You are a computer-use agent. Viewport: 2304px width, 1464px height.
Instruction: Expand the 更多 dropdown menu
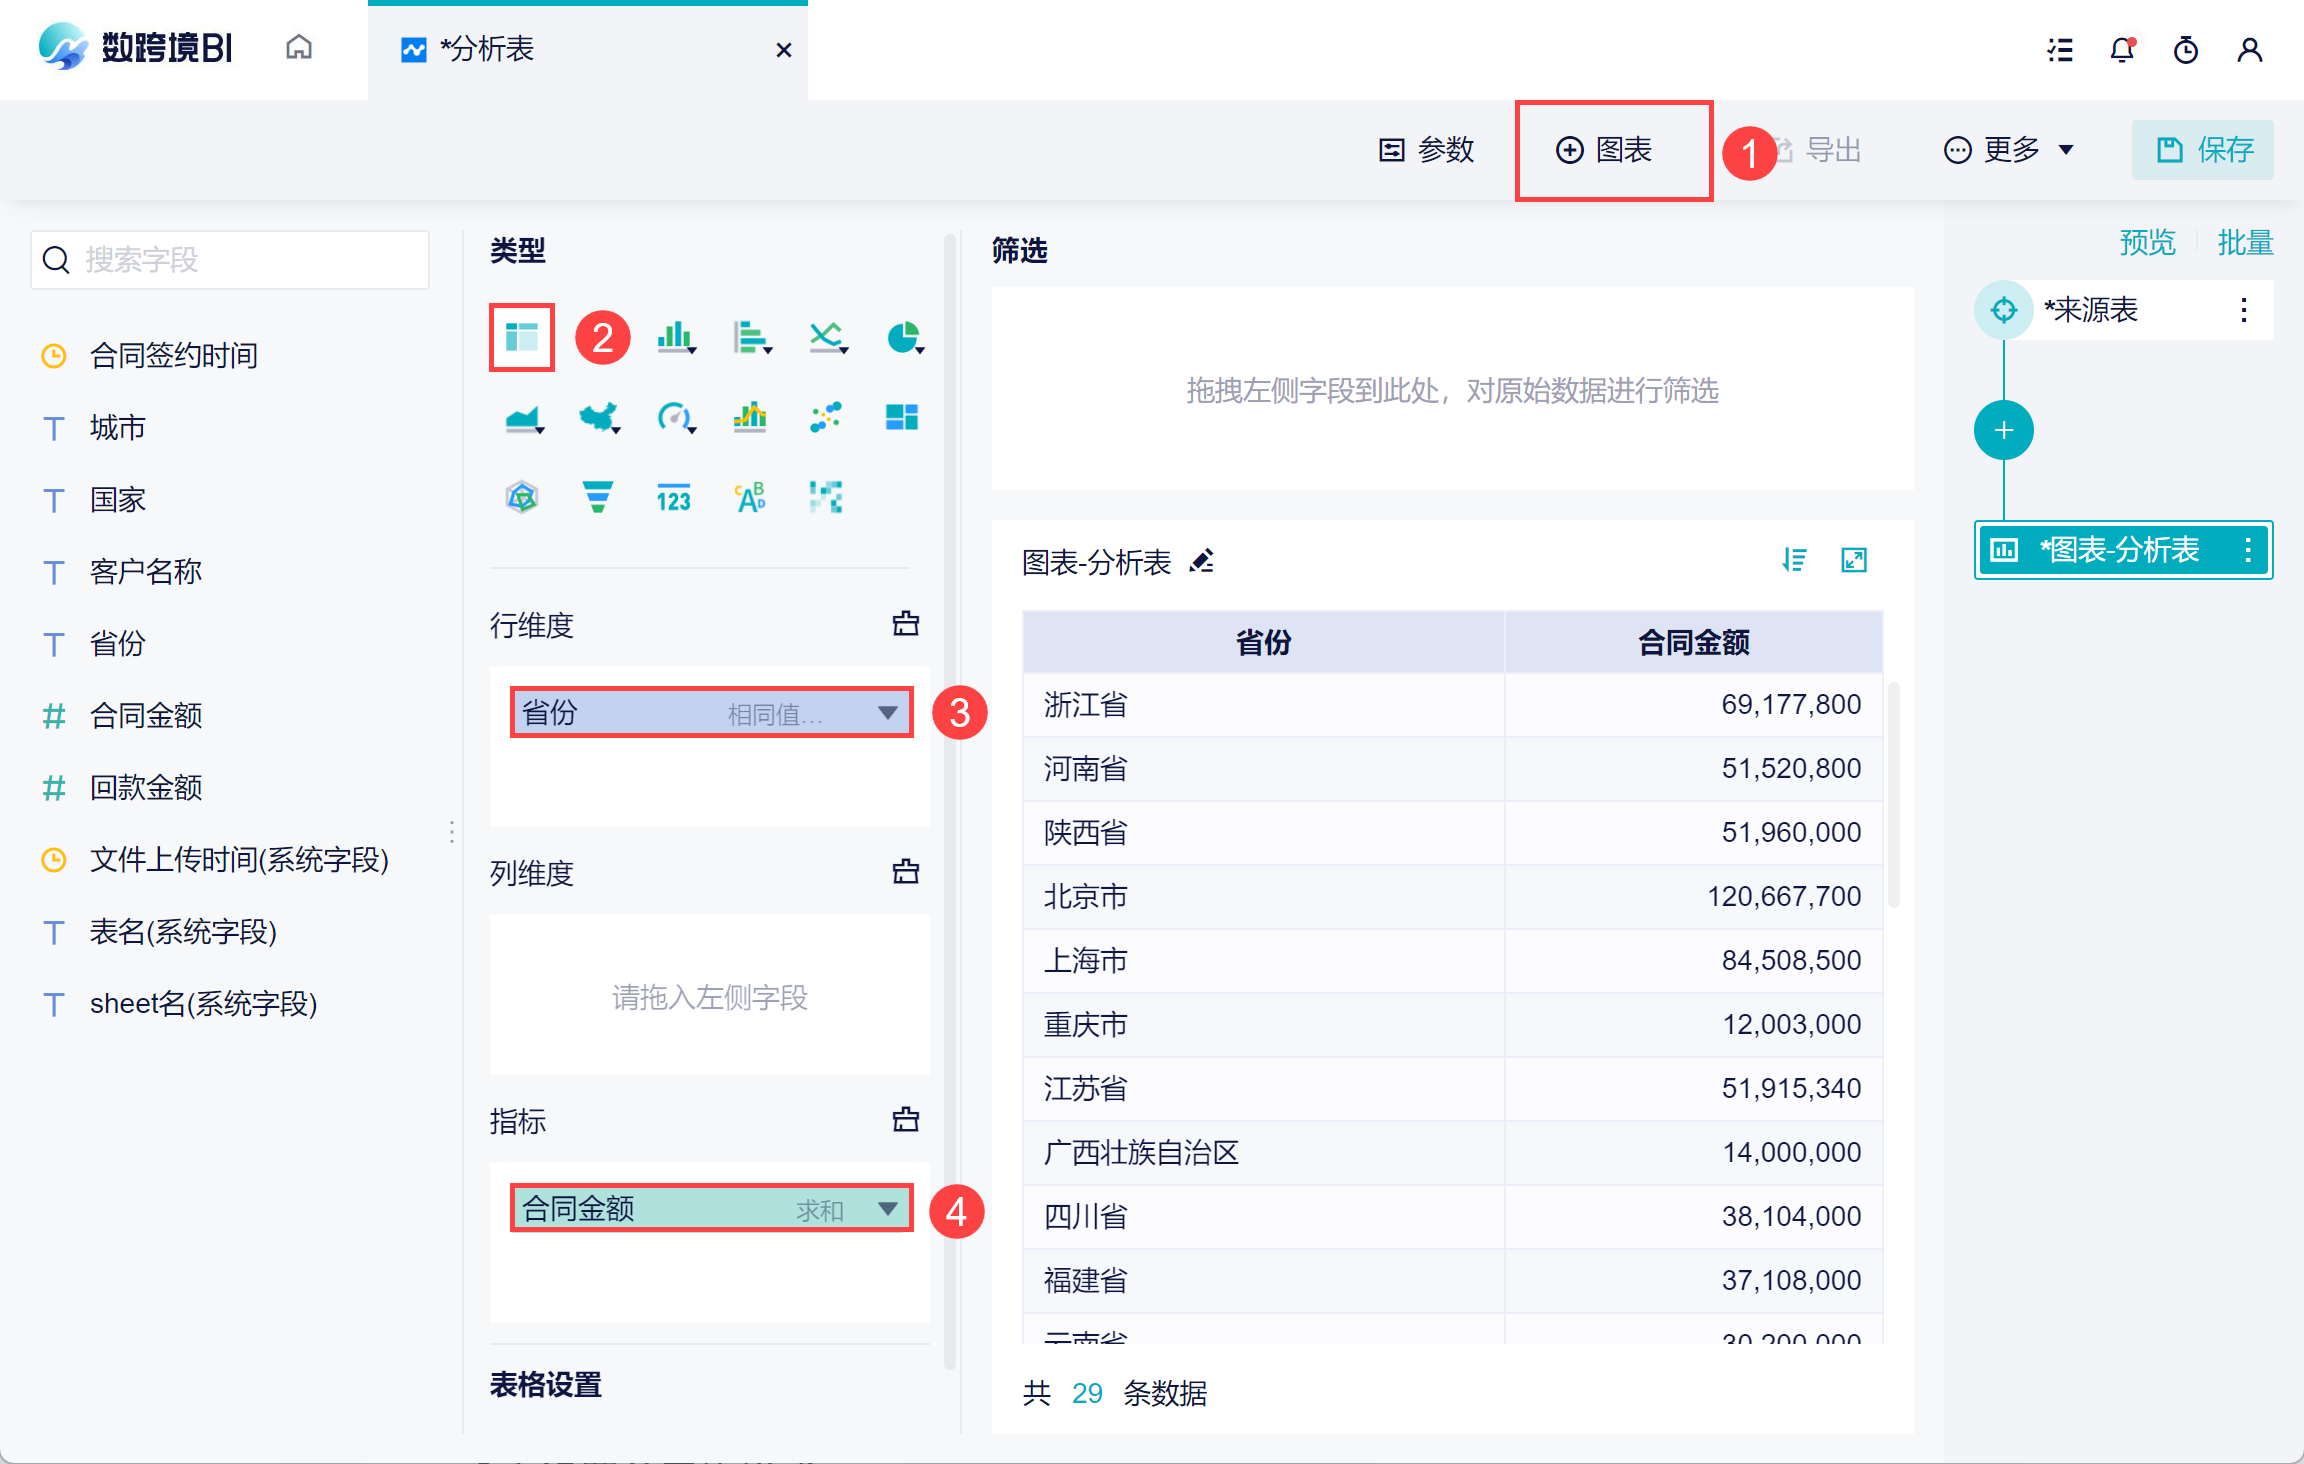coord(2009,150)
